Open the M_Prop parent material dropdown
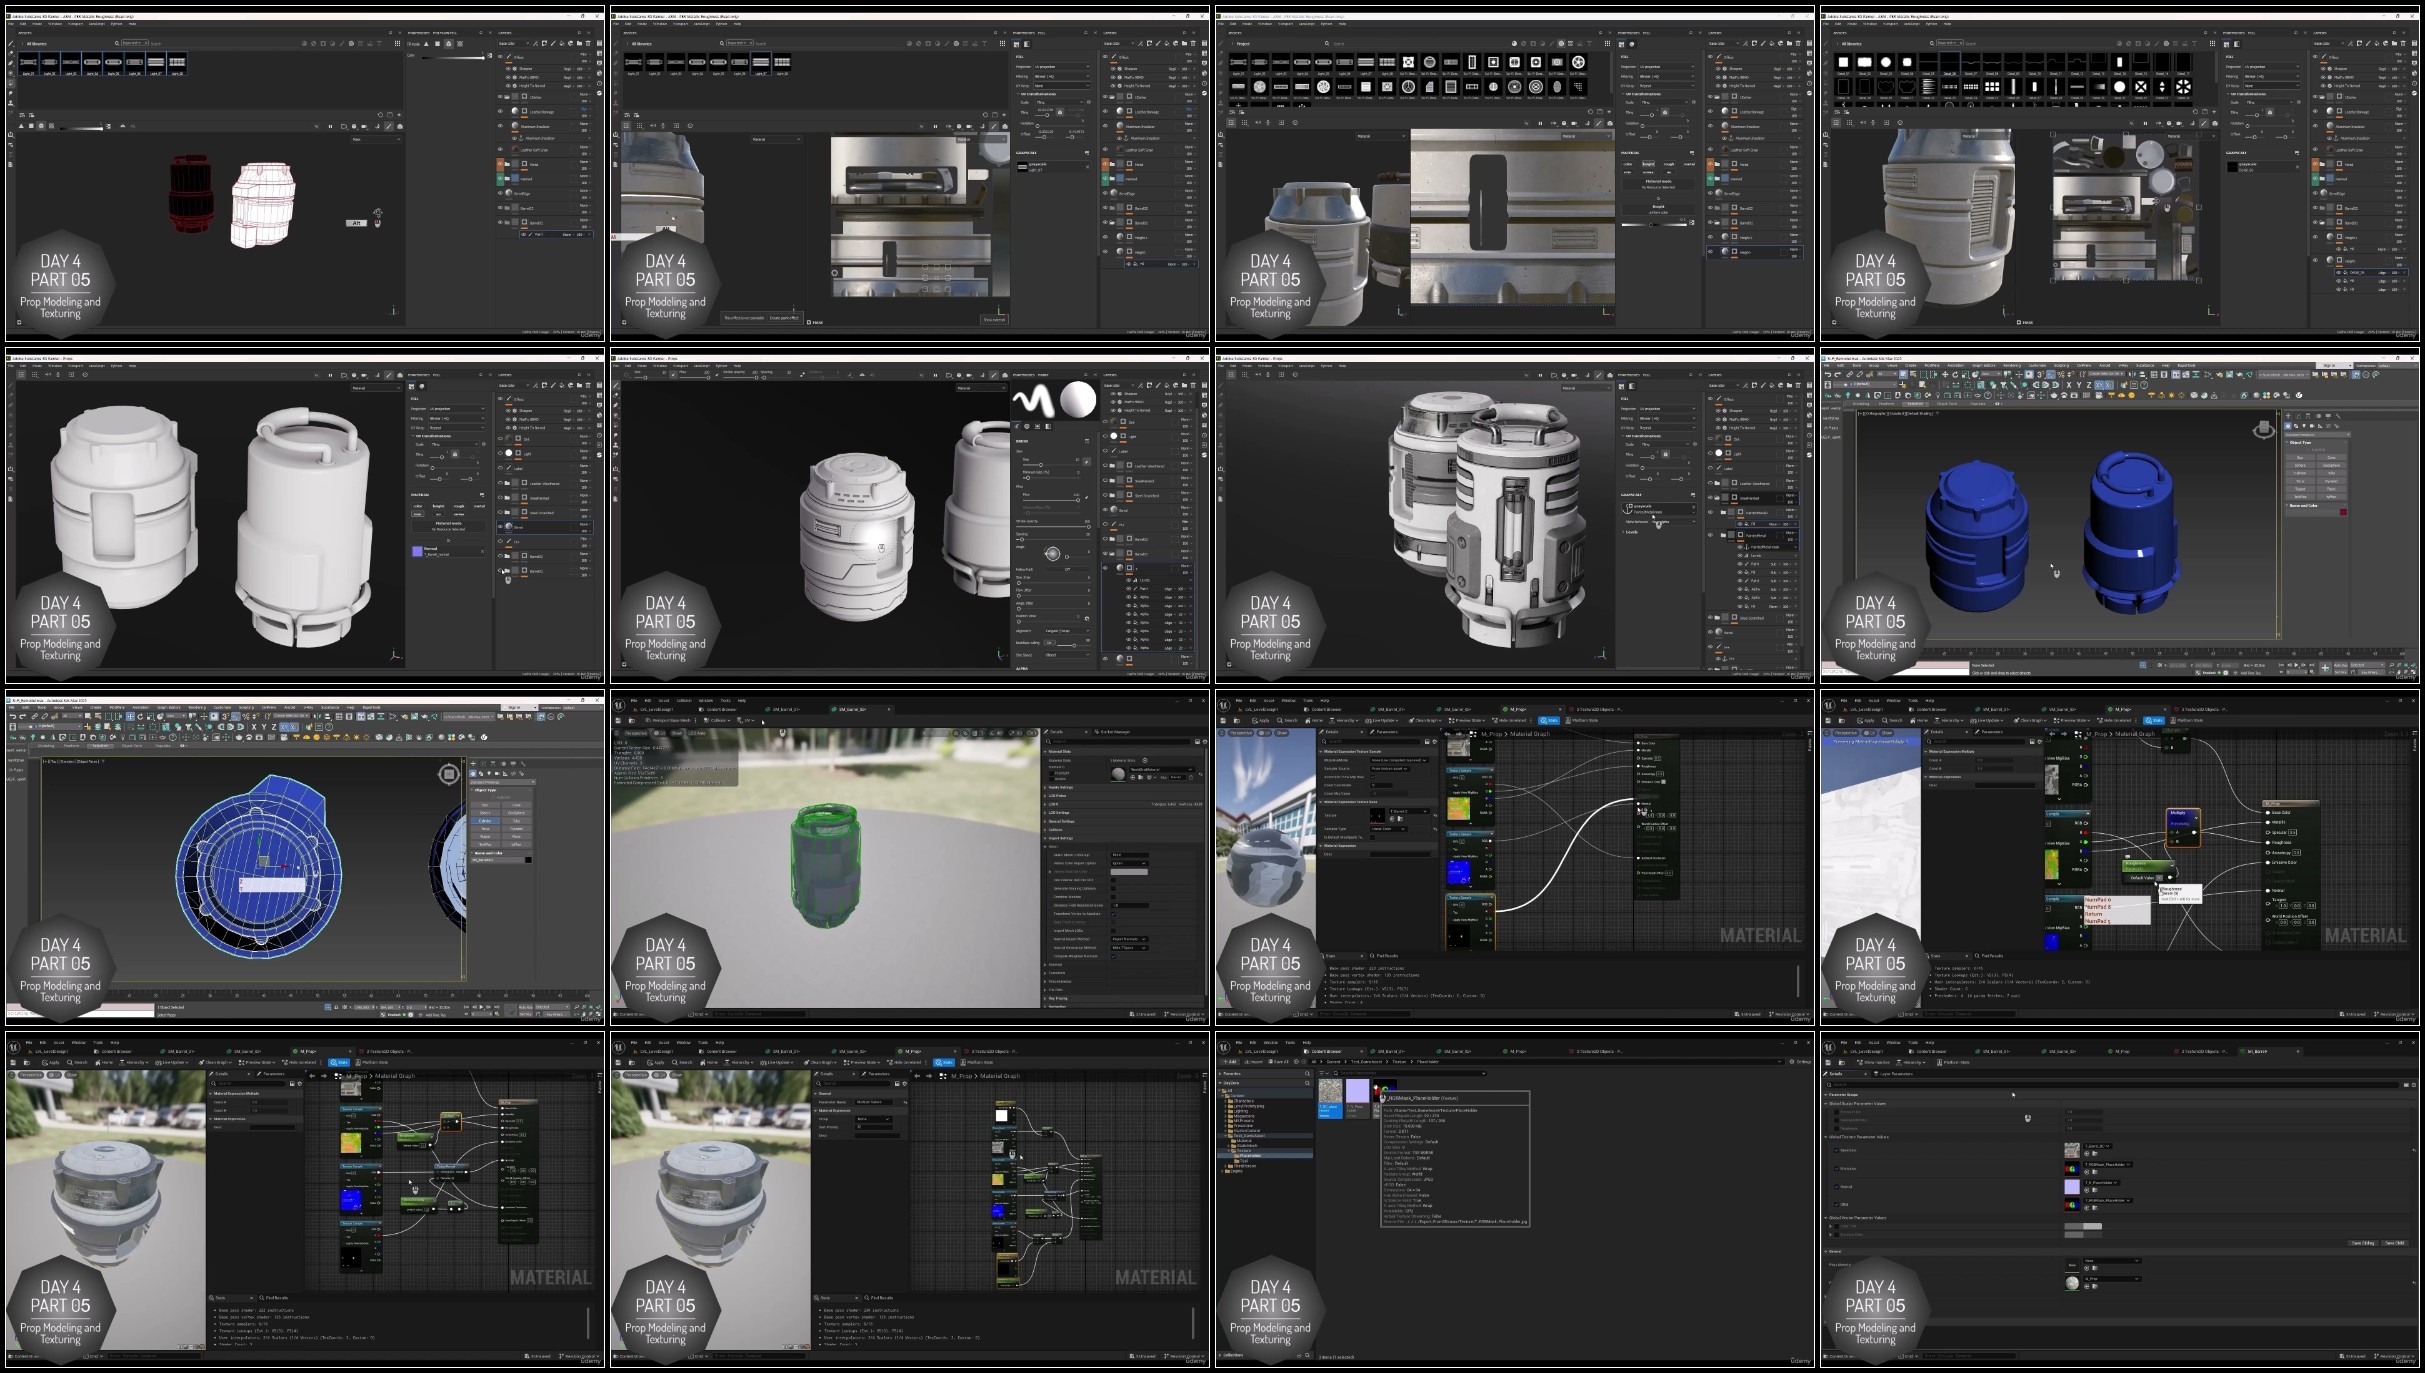This screenshot has width=2425, height=1373. [x=2112, y=1279]
